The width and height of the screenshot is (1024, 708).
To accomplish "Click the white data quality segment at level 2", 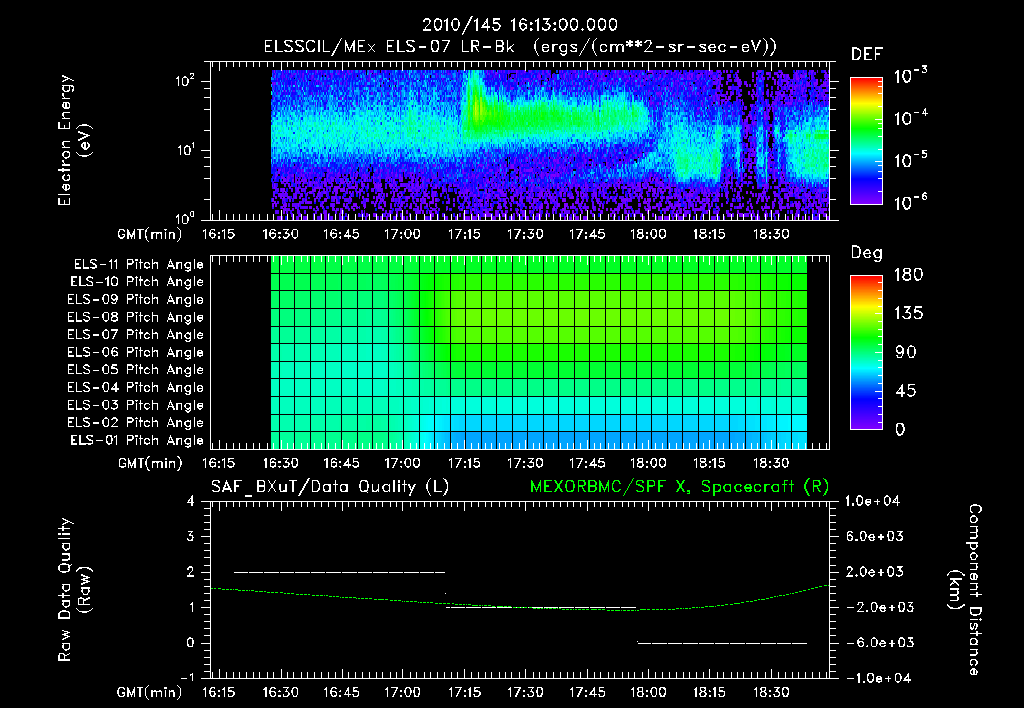I will 340,572.
